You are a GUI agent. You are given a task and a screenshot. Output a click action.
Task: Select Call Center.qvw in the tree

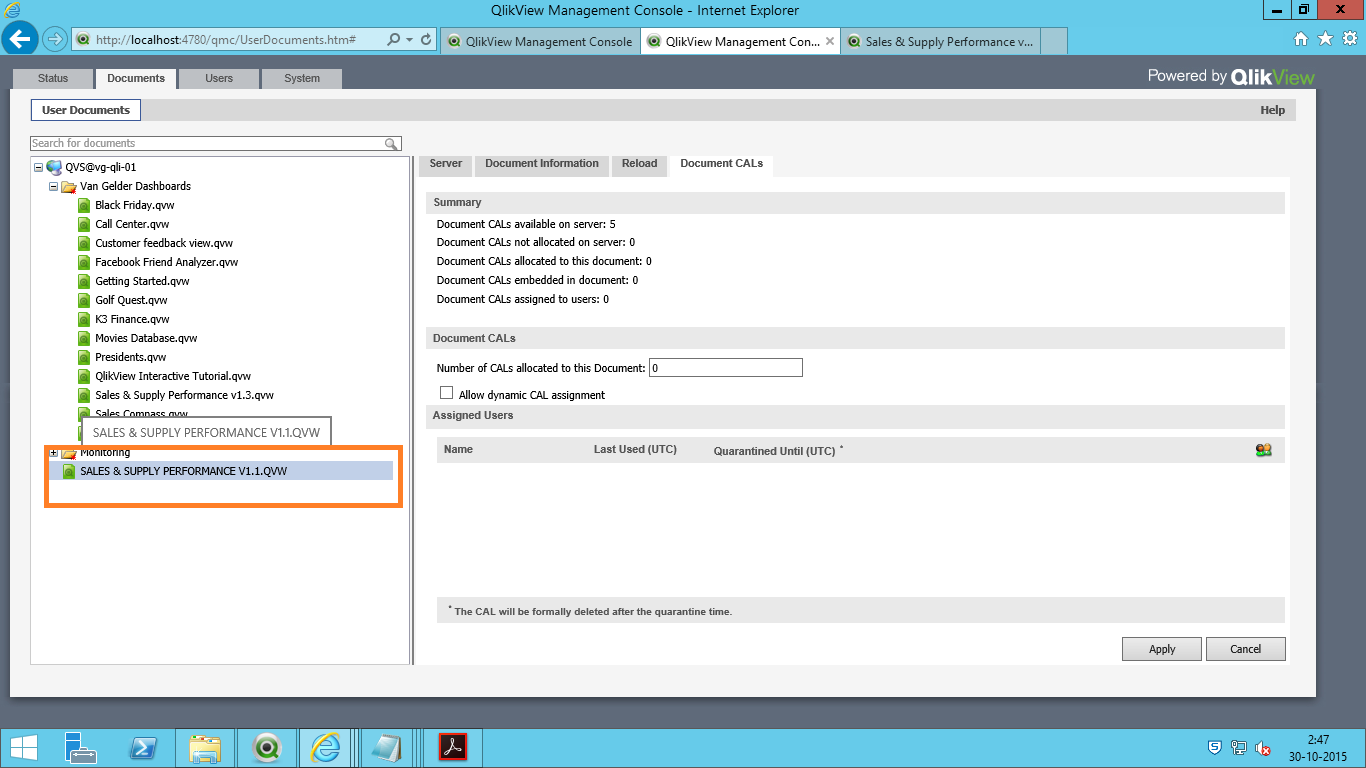pyautogui.click(x=132, y=224)
